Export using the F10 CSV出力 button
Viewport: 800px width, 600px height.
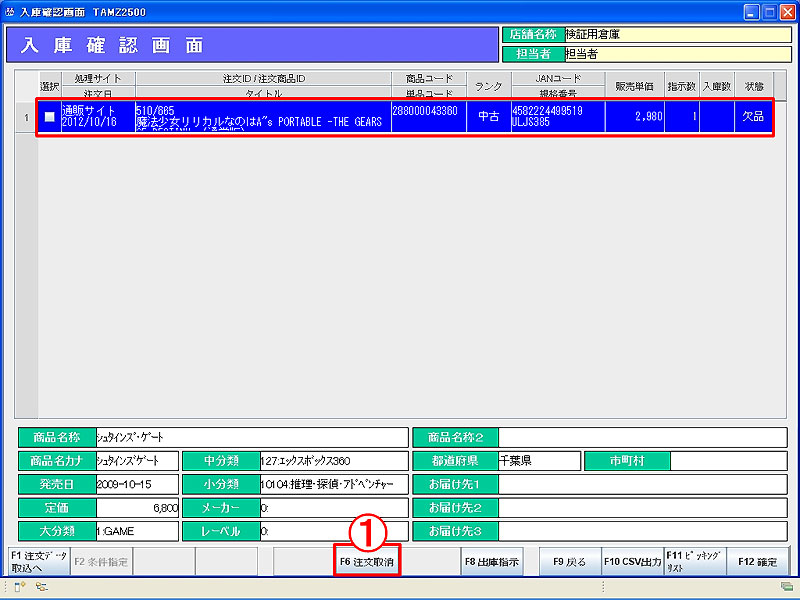tap(632, 562)
